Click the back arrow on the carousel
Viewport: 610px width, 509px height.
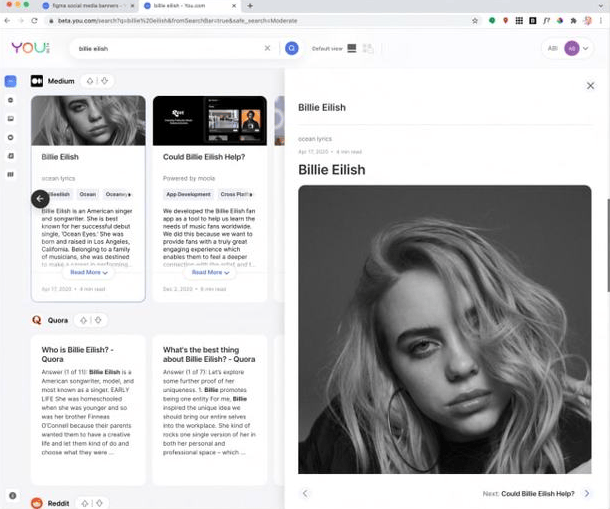point(40,199)
